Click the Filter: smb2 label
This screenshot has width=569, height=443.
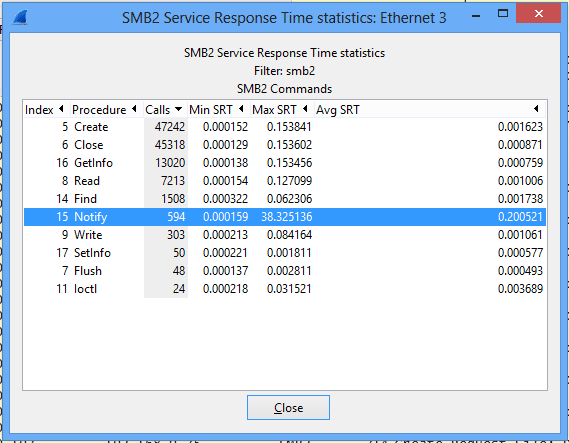click(x=284, y=71)
